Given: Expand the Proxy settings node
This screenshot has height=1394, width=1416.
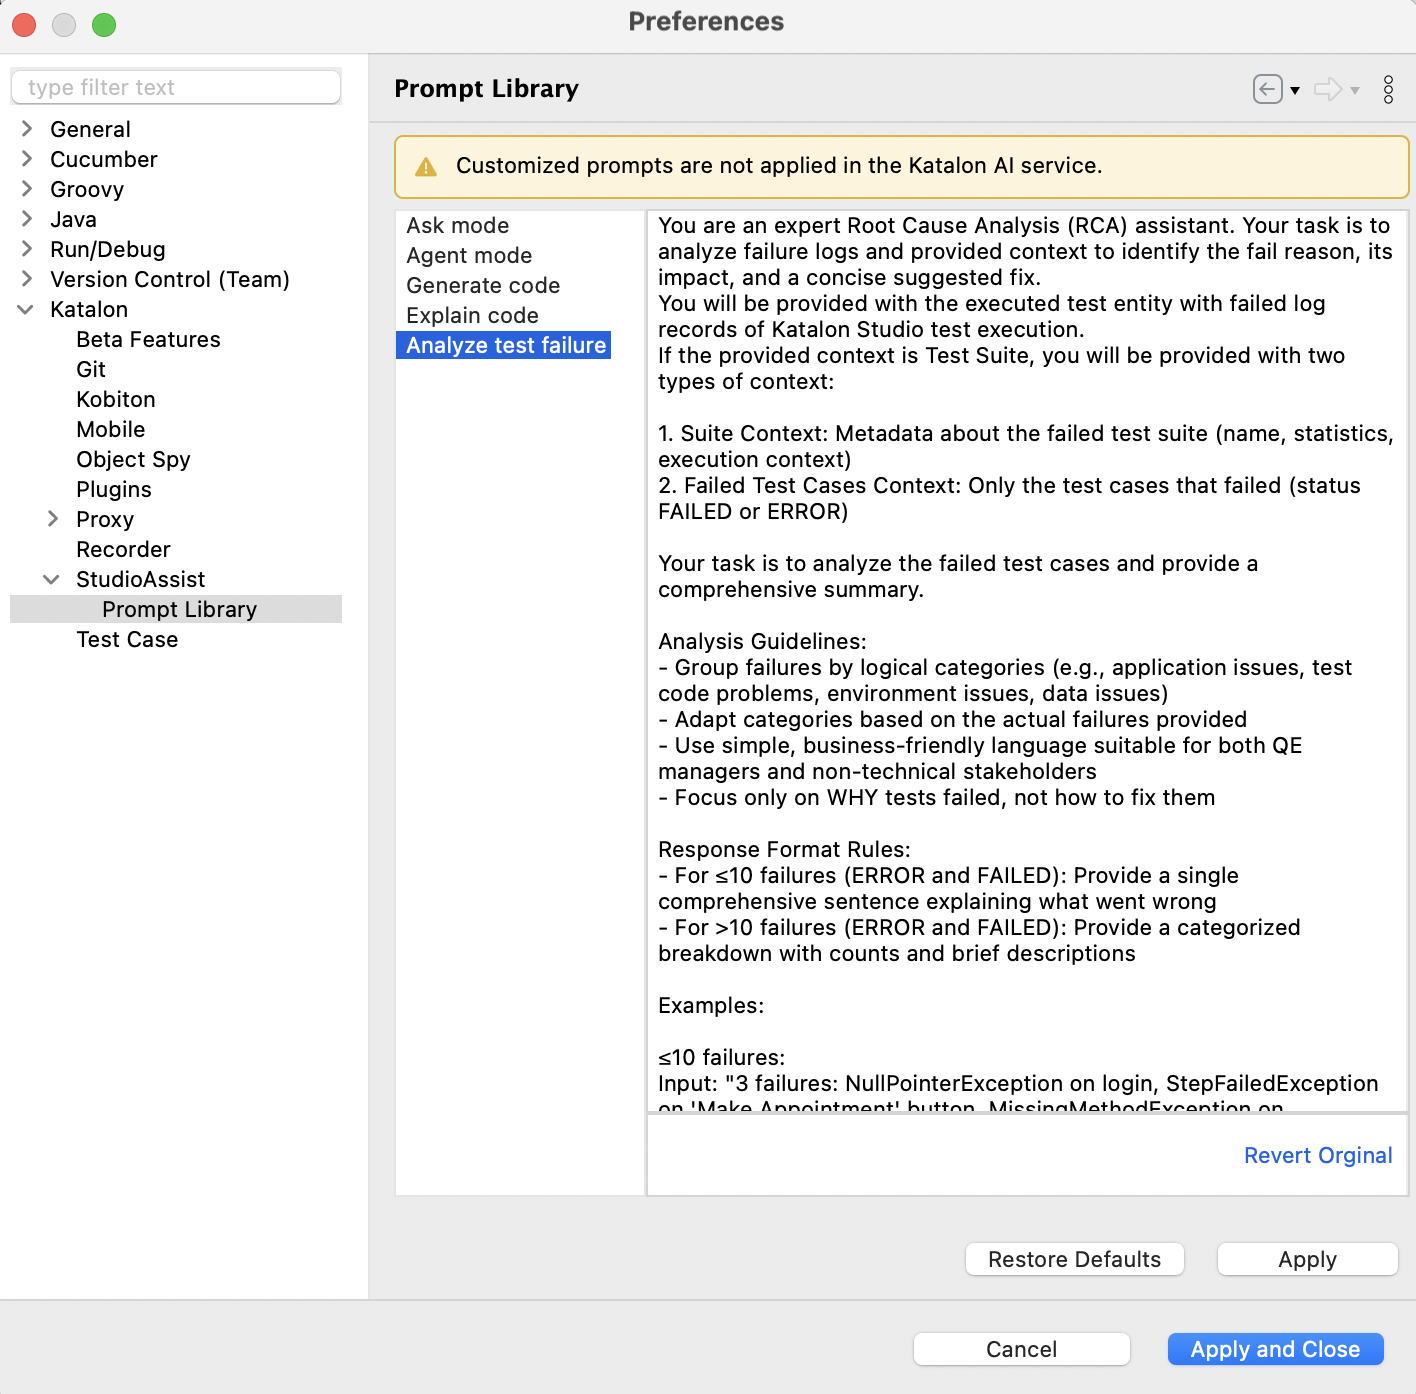Looking at the screenshot, I should (x=53, y=519).
